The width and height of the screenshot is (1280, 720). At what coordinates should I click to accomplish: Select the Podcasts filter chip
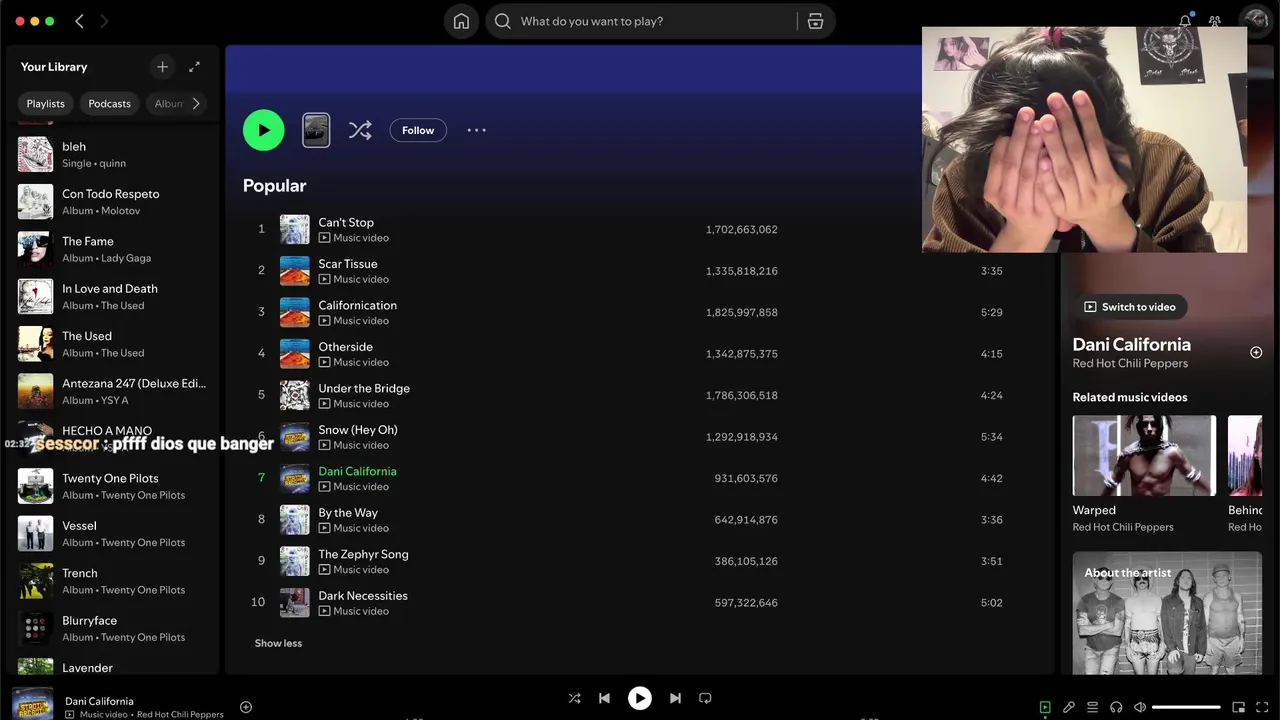(x=109, y=103)
